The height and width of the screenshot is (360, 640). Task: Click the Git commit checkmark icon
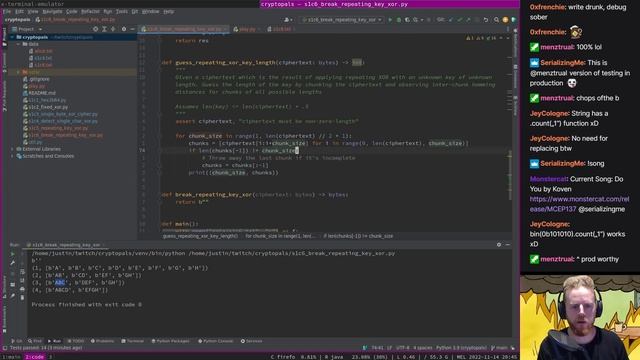tap(460, 20)
